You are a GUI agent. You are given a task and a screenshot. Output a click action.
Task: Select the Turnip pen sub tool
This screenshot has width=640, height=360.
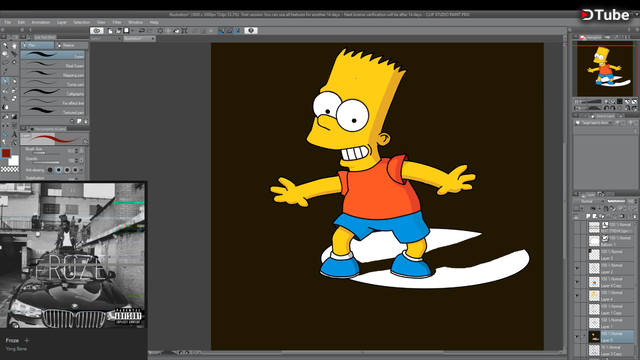click(52, 84)
